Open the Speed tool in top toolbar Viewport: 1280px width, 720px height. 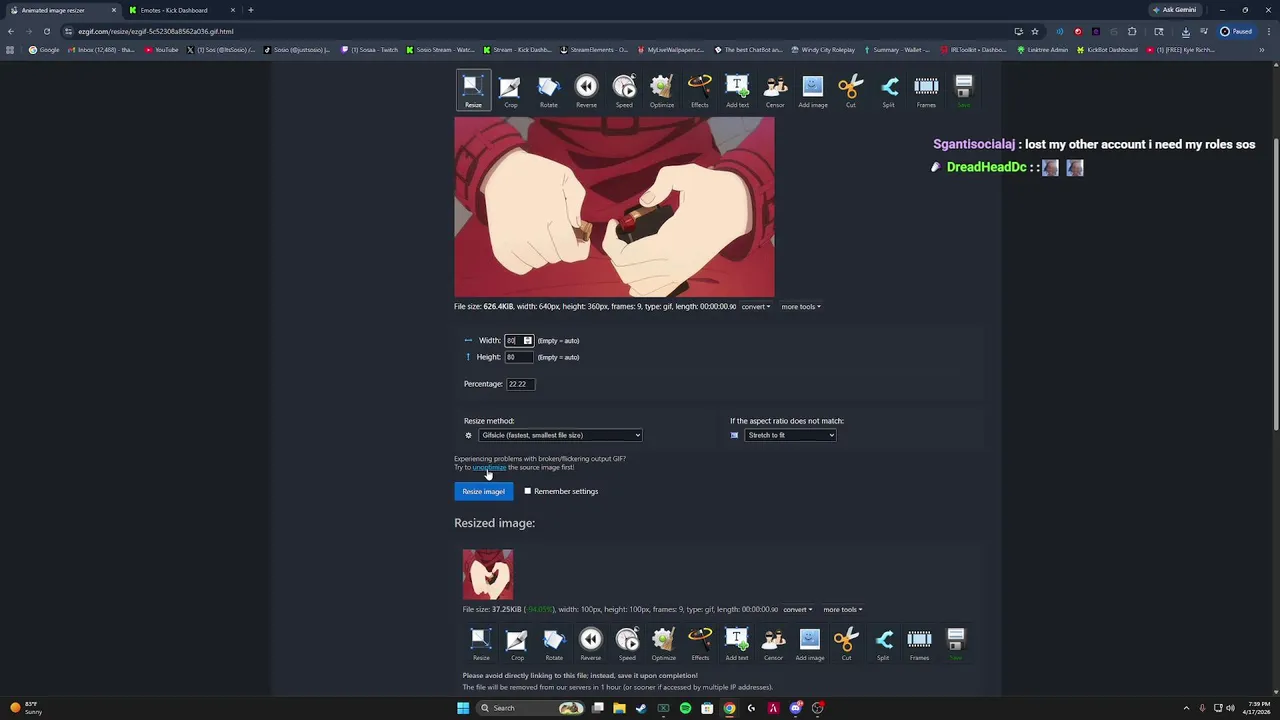pos(624,90)
